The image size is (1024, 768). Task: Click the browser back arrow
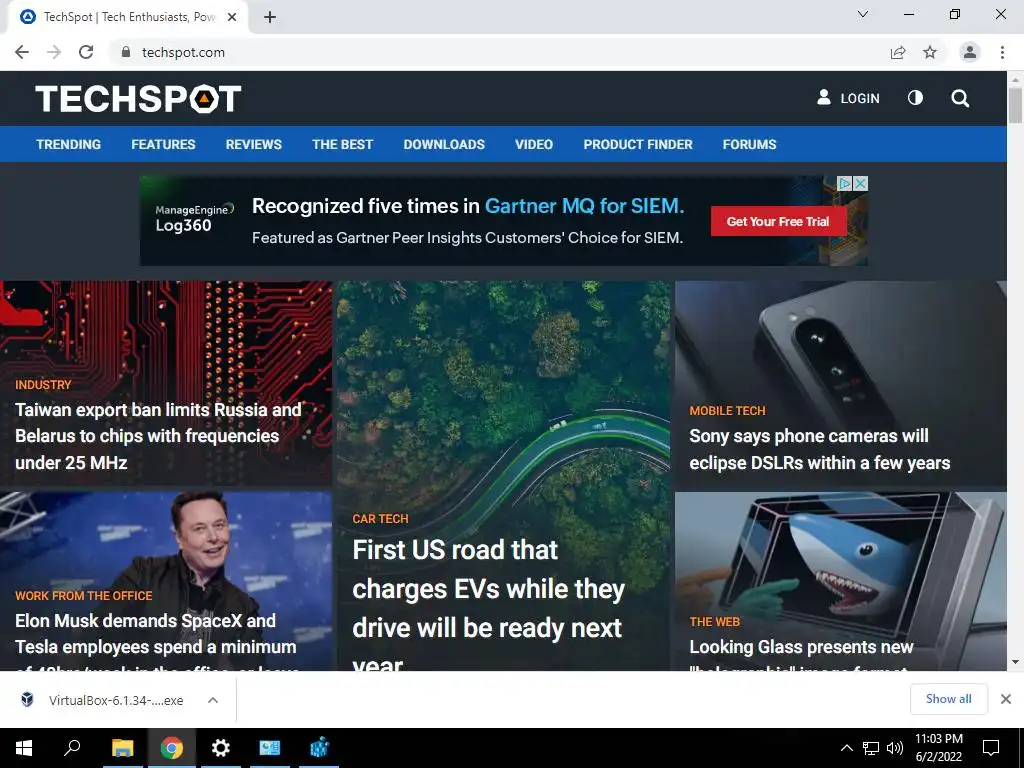(22, 52)
